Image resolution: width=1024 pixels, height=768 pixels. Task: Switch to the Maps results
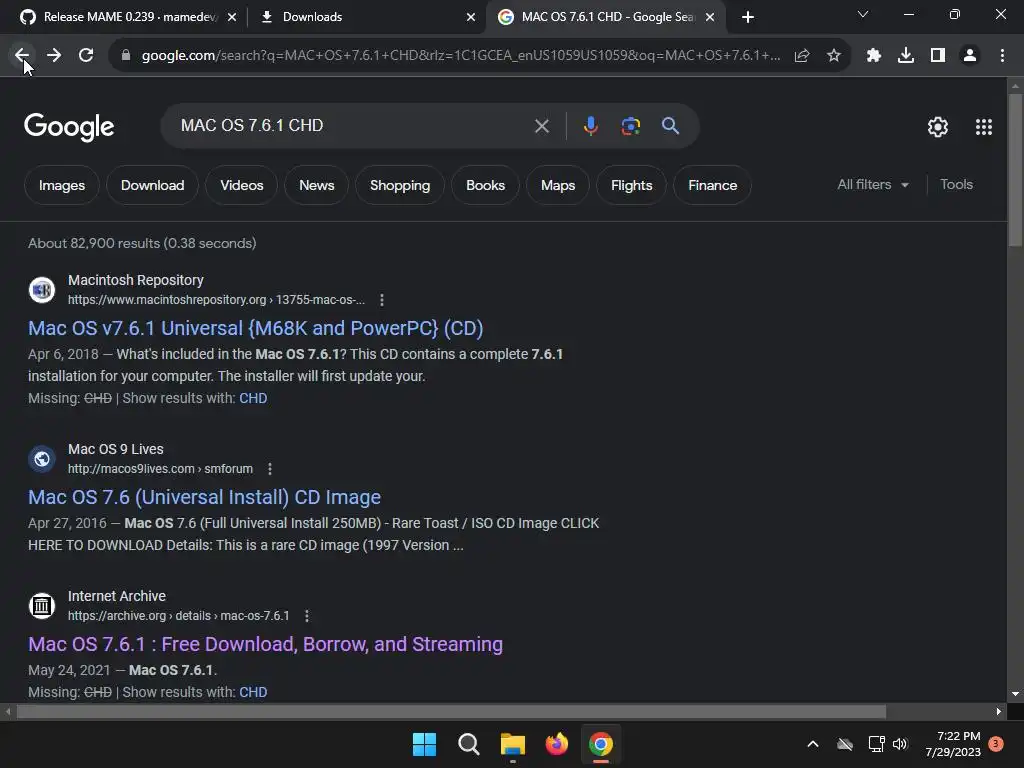point(558,185)
